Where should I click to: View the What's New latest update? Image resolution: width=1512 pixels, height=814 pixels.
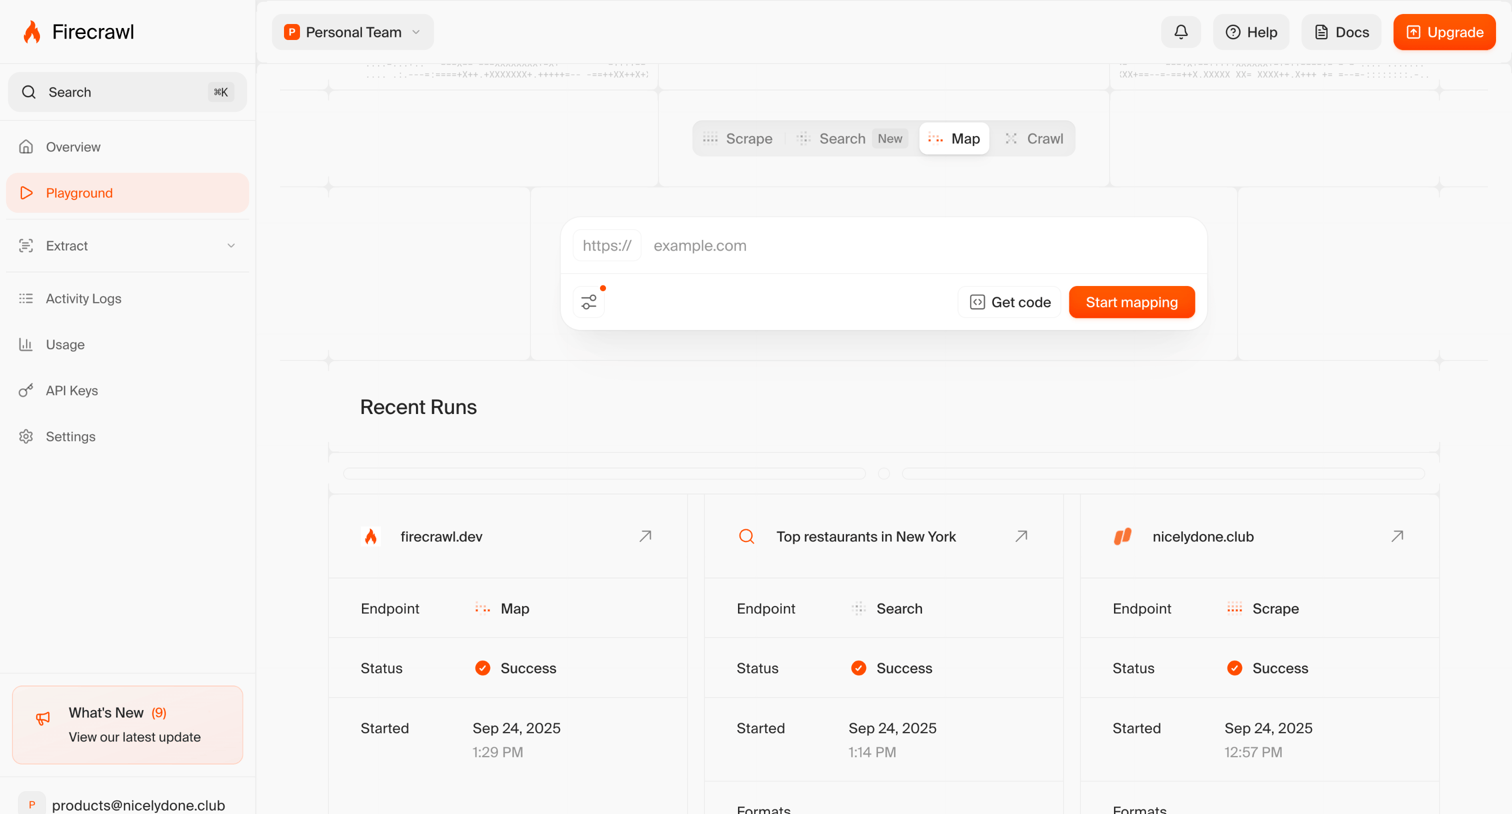click(128, 725)
